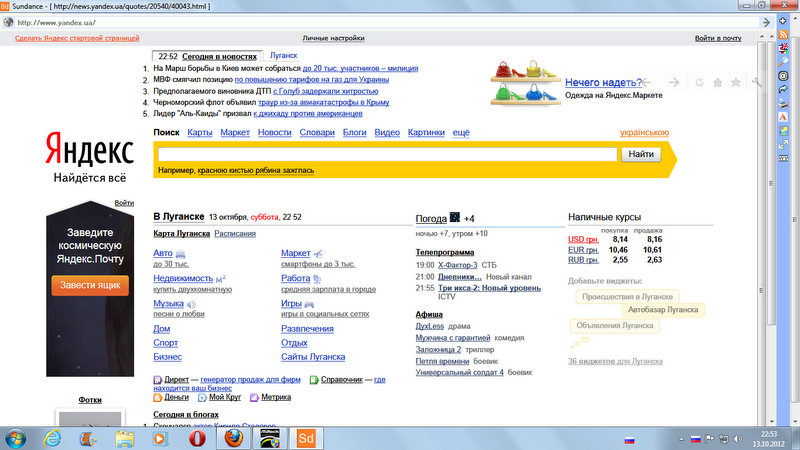800x450 pixels.
Task: Open the Карты search tab
Action: point(199,132)
